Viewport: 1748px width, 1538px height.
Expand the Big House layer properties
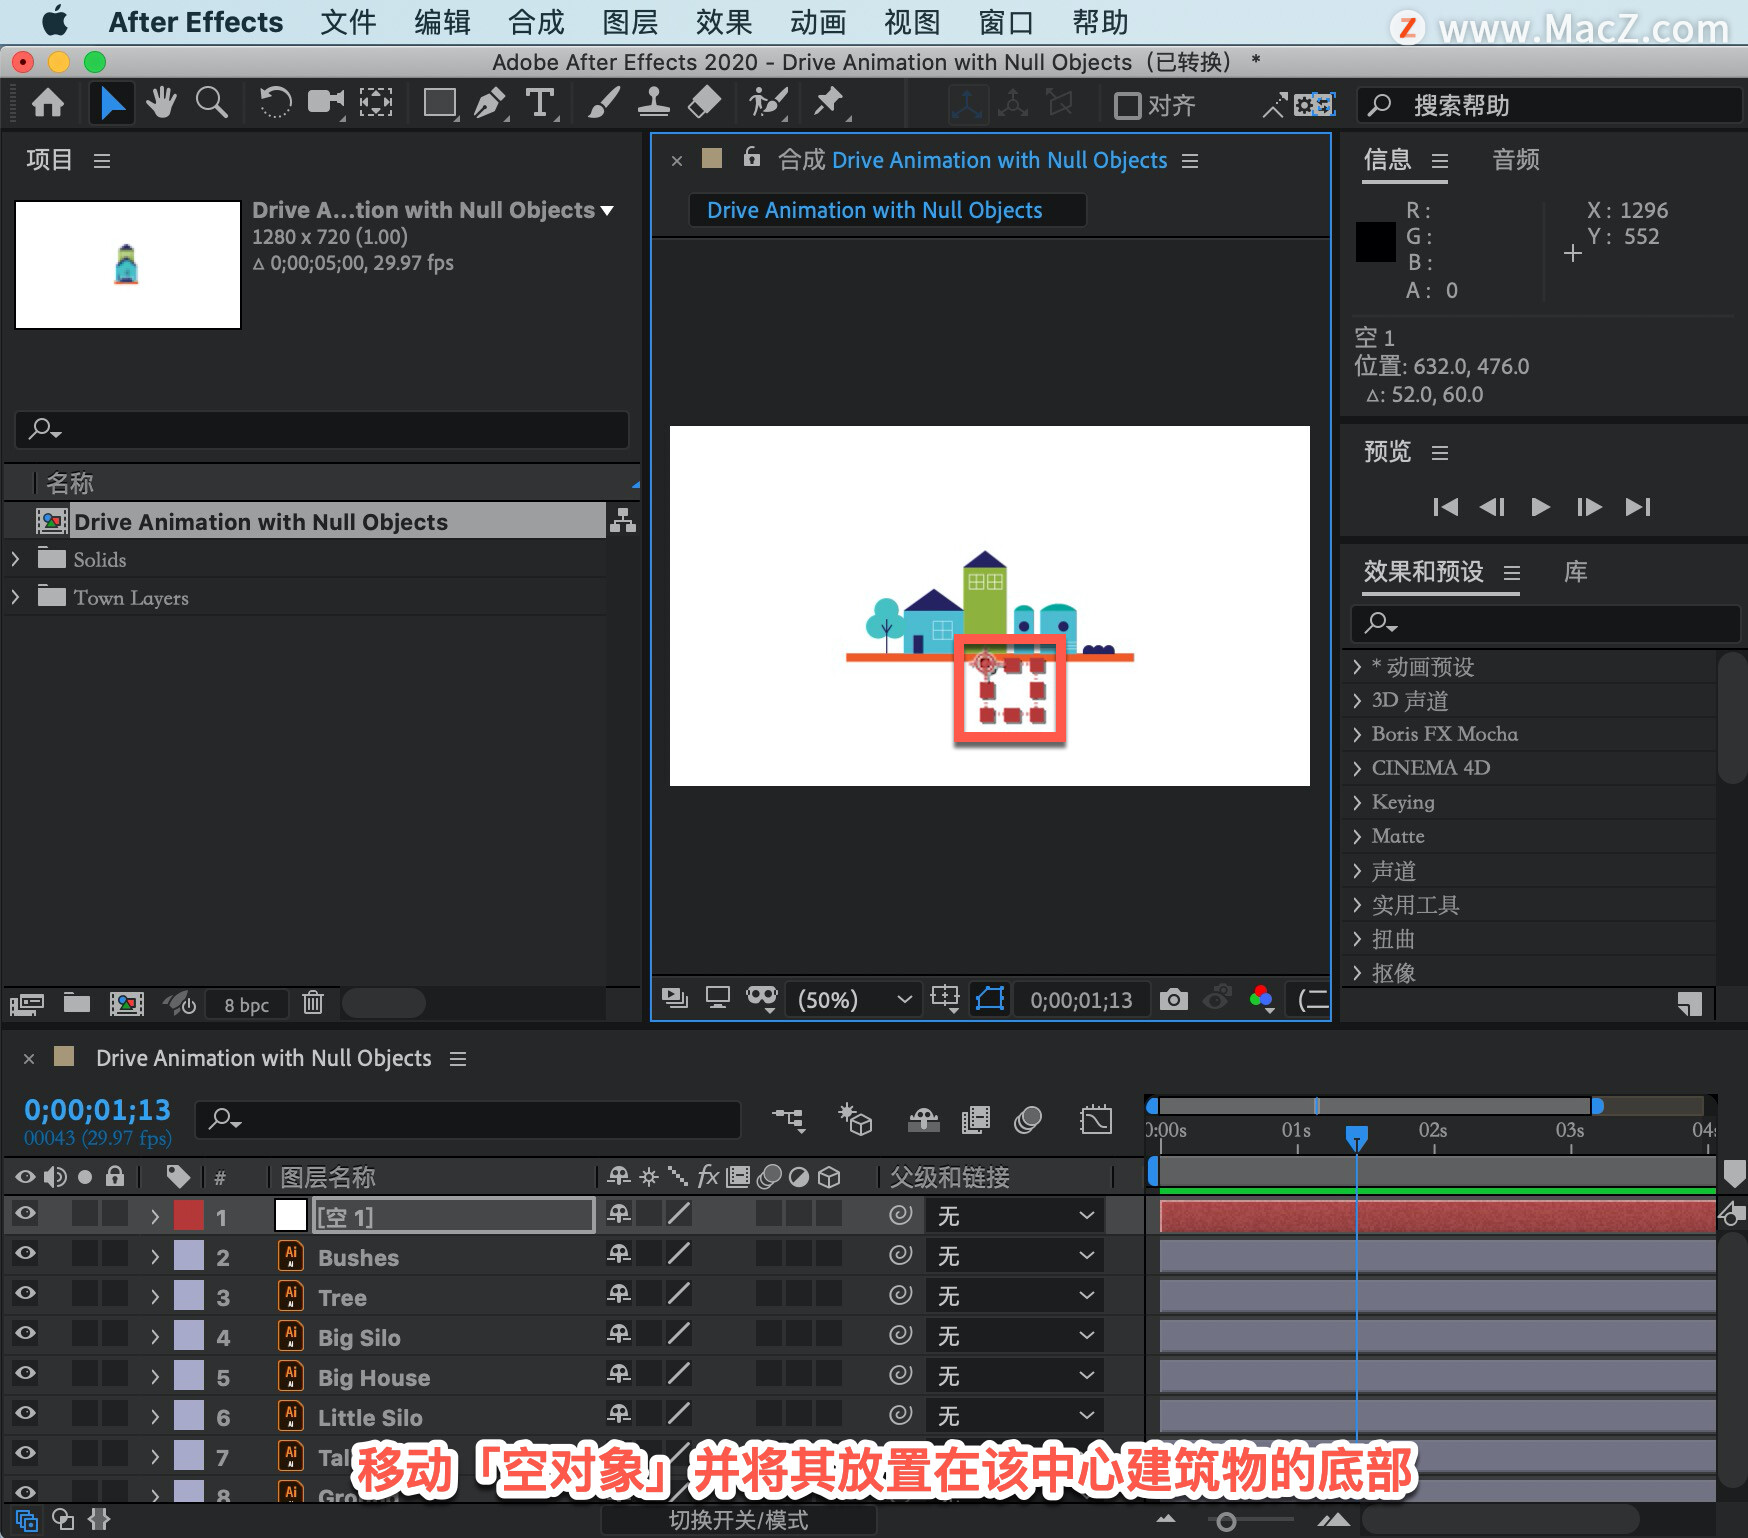155,1376
